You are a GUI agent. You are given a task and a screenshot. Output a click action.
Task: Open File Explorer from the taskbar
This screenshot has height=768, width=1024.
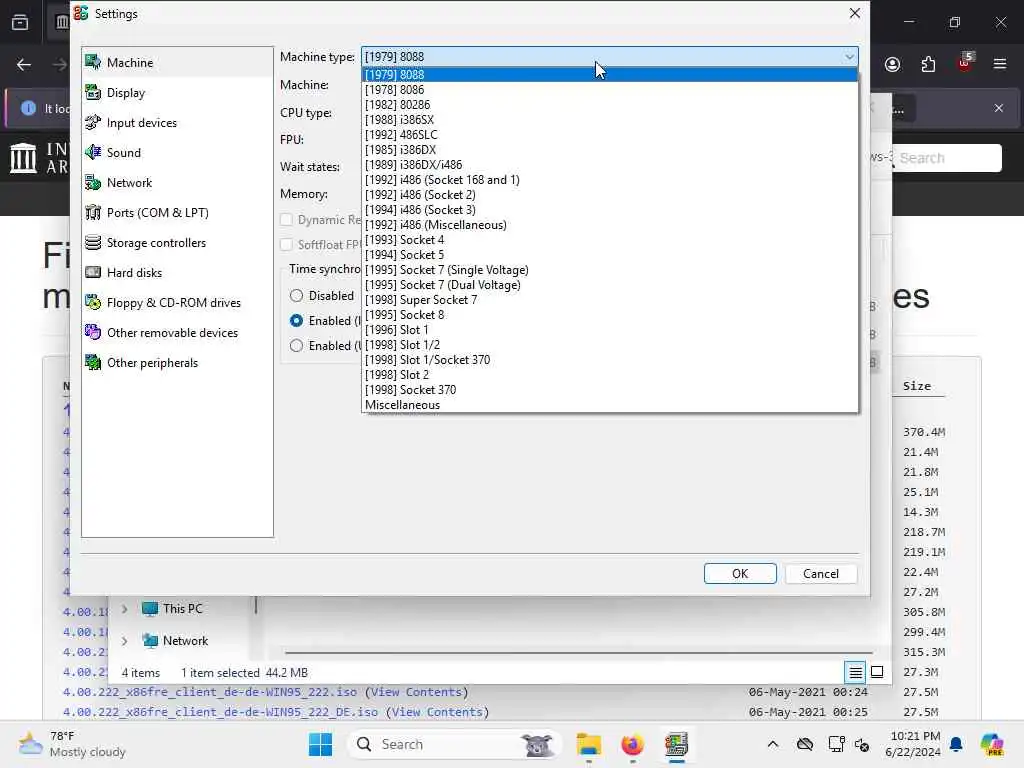[x=588, y=744]
